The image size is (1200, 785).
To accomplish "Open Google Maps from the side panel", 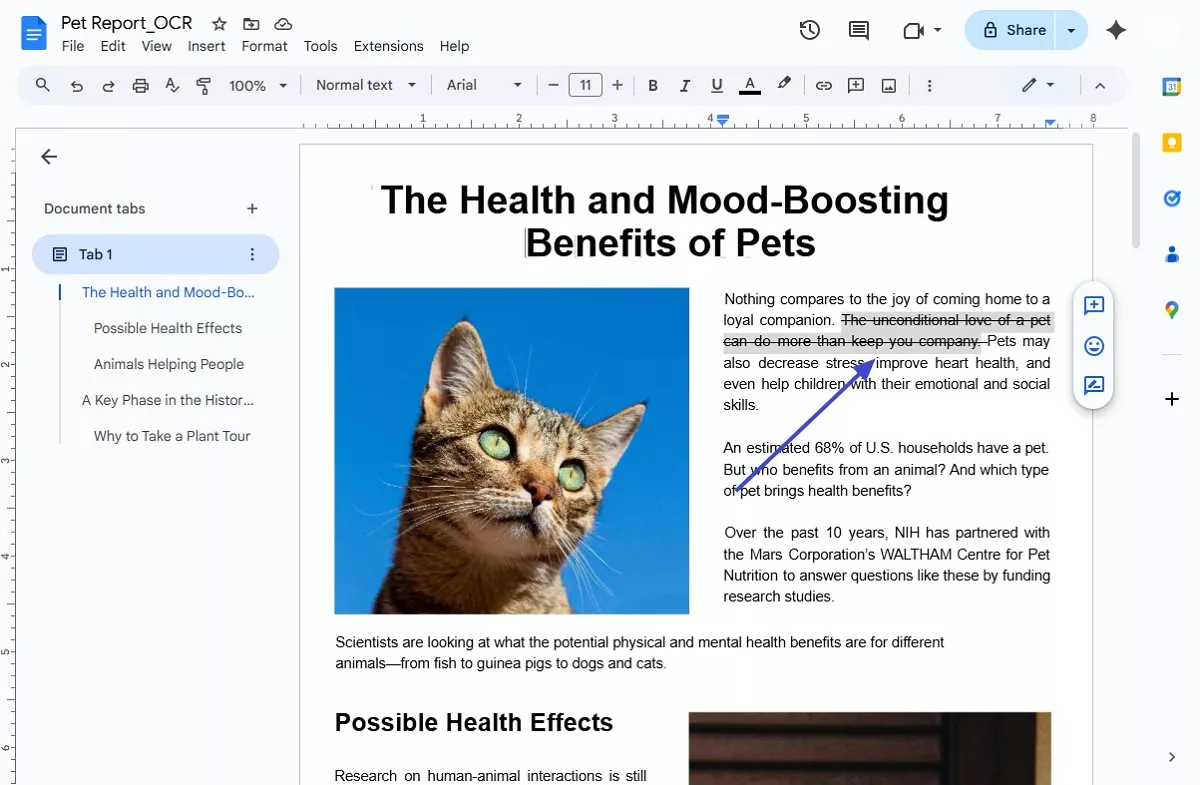I will click(x=1171, y=310).
